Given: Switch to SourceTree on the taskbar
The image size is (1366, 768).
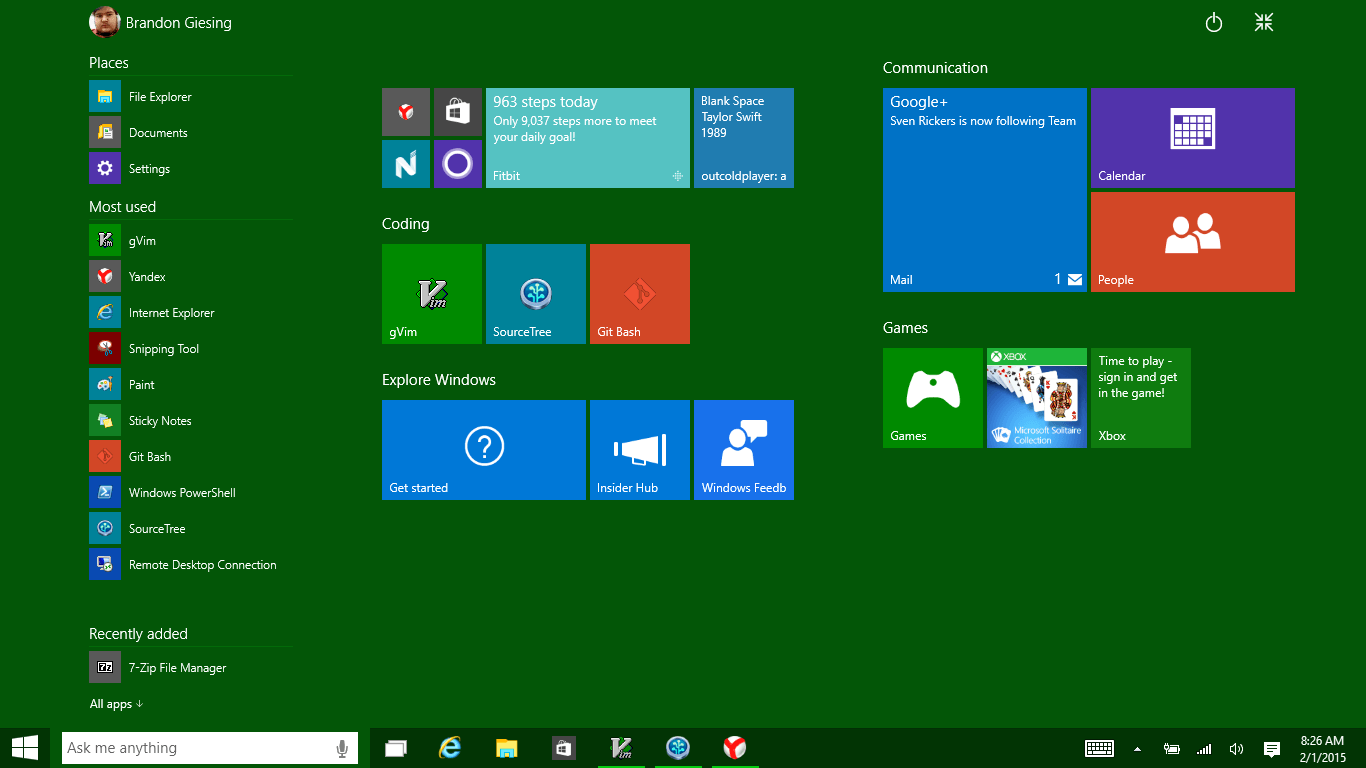Looking at the screenshot, I should (678, 748).
